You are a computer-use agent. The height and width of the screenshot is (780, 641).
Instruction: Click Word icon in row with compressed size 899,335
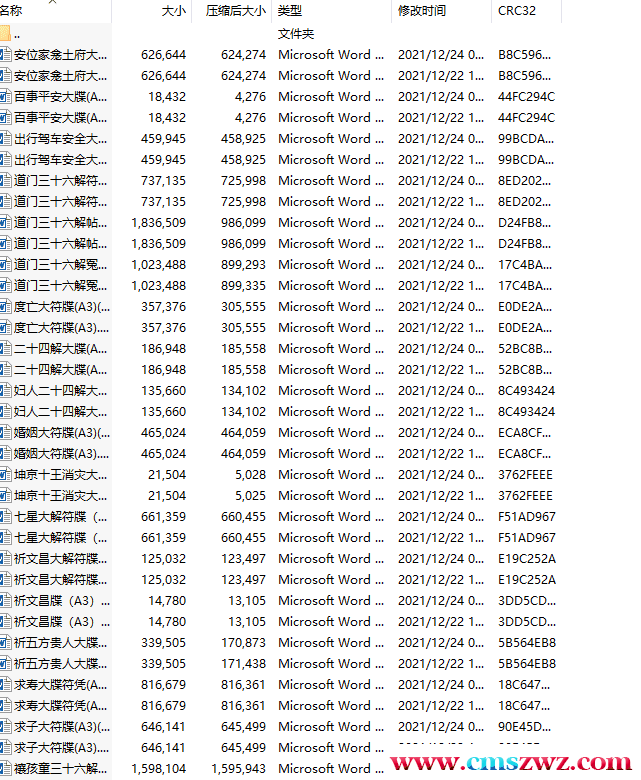point(5,286)
